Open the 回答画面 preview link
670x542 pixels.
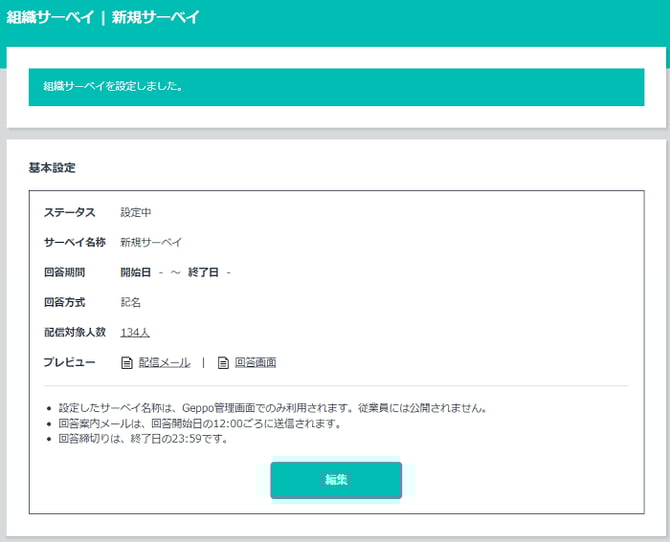255,362
